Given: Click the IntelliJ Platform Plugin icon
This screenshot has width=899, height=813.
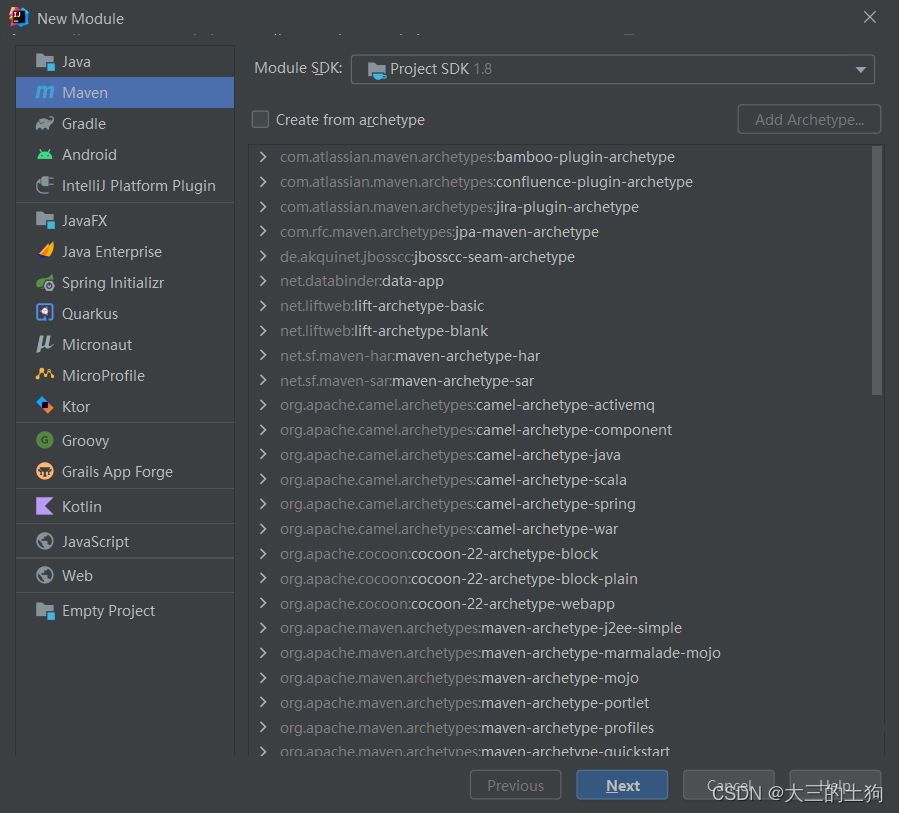Looking at the screenshot, I should [x=45, y=185].
